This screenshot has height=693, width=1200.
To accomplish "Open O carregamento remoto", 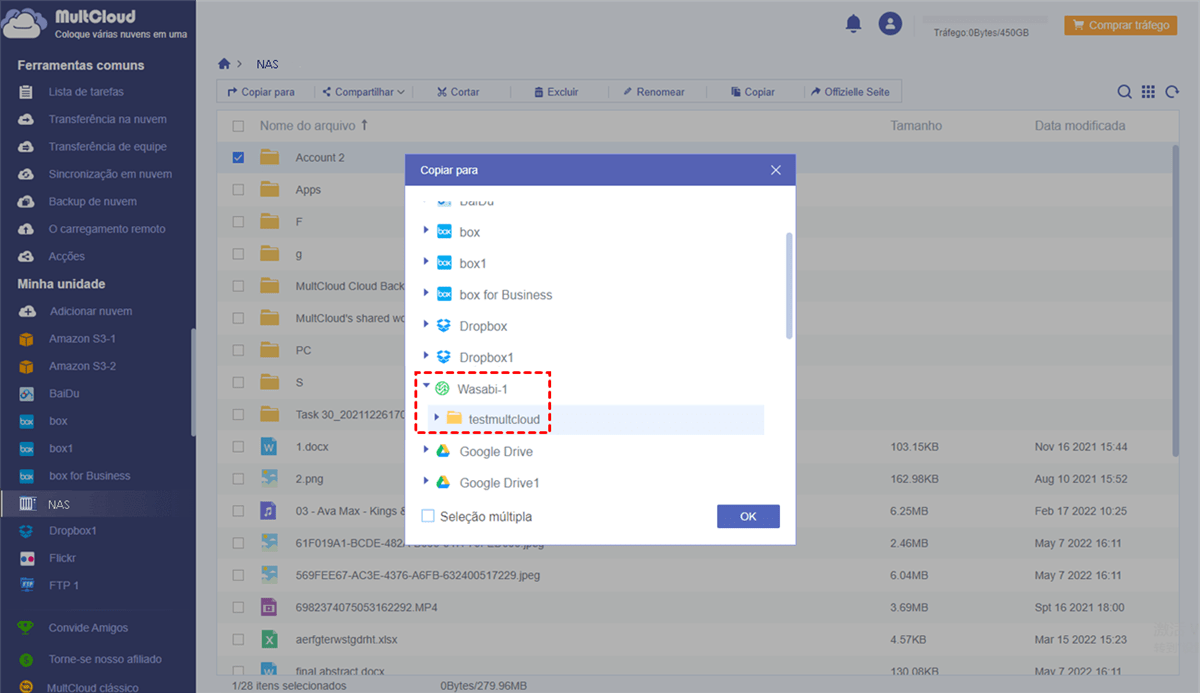I will click(107, 229).
